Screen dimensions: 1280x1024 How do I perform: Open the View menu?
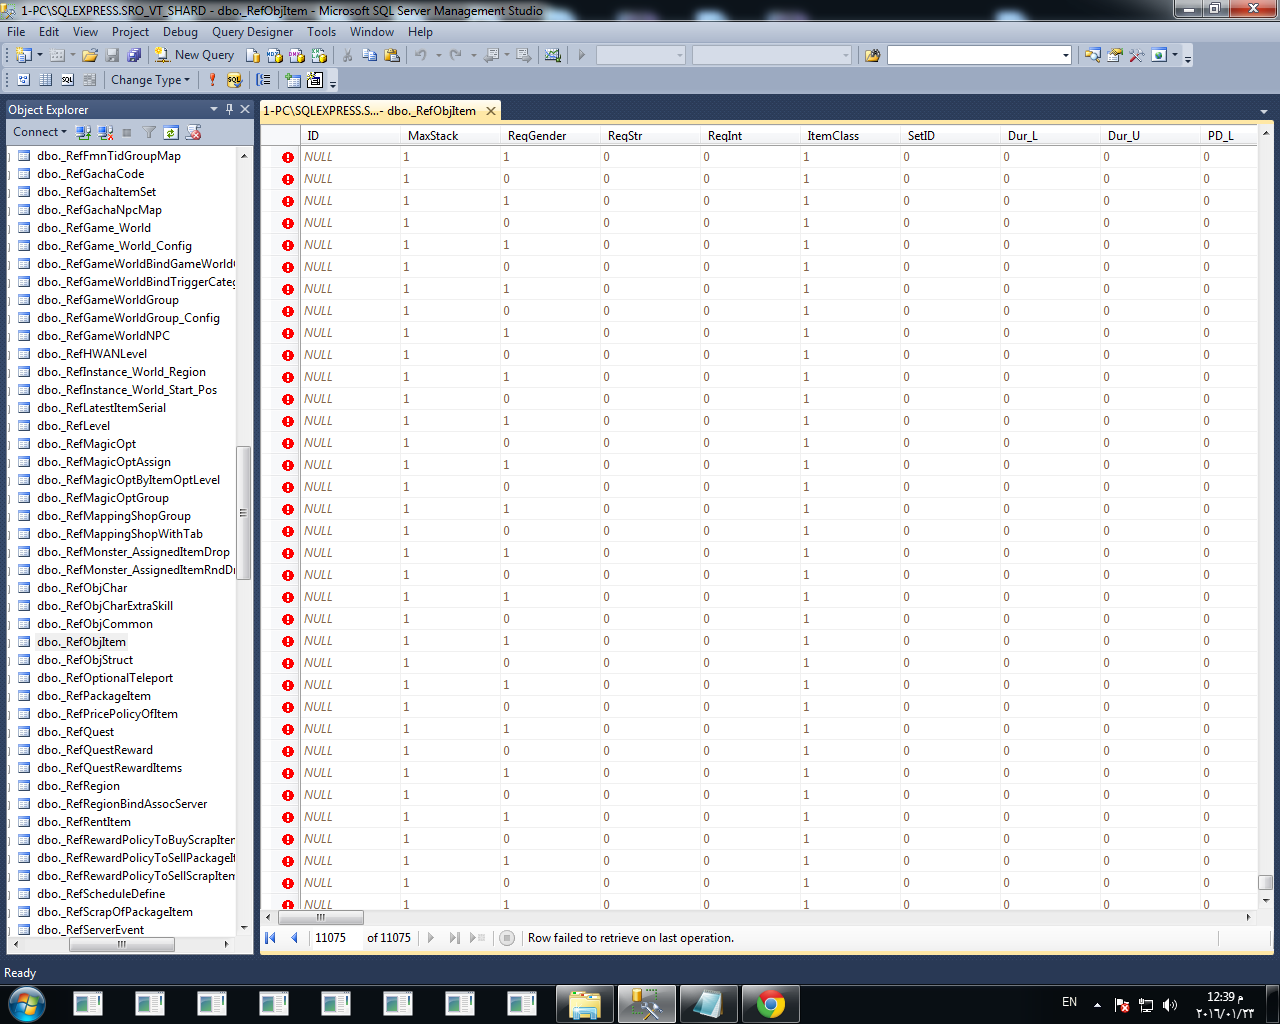(86, 32)
